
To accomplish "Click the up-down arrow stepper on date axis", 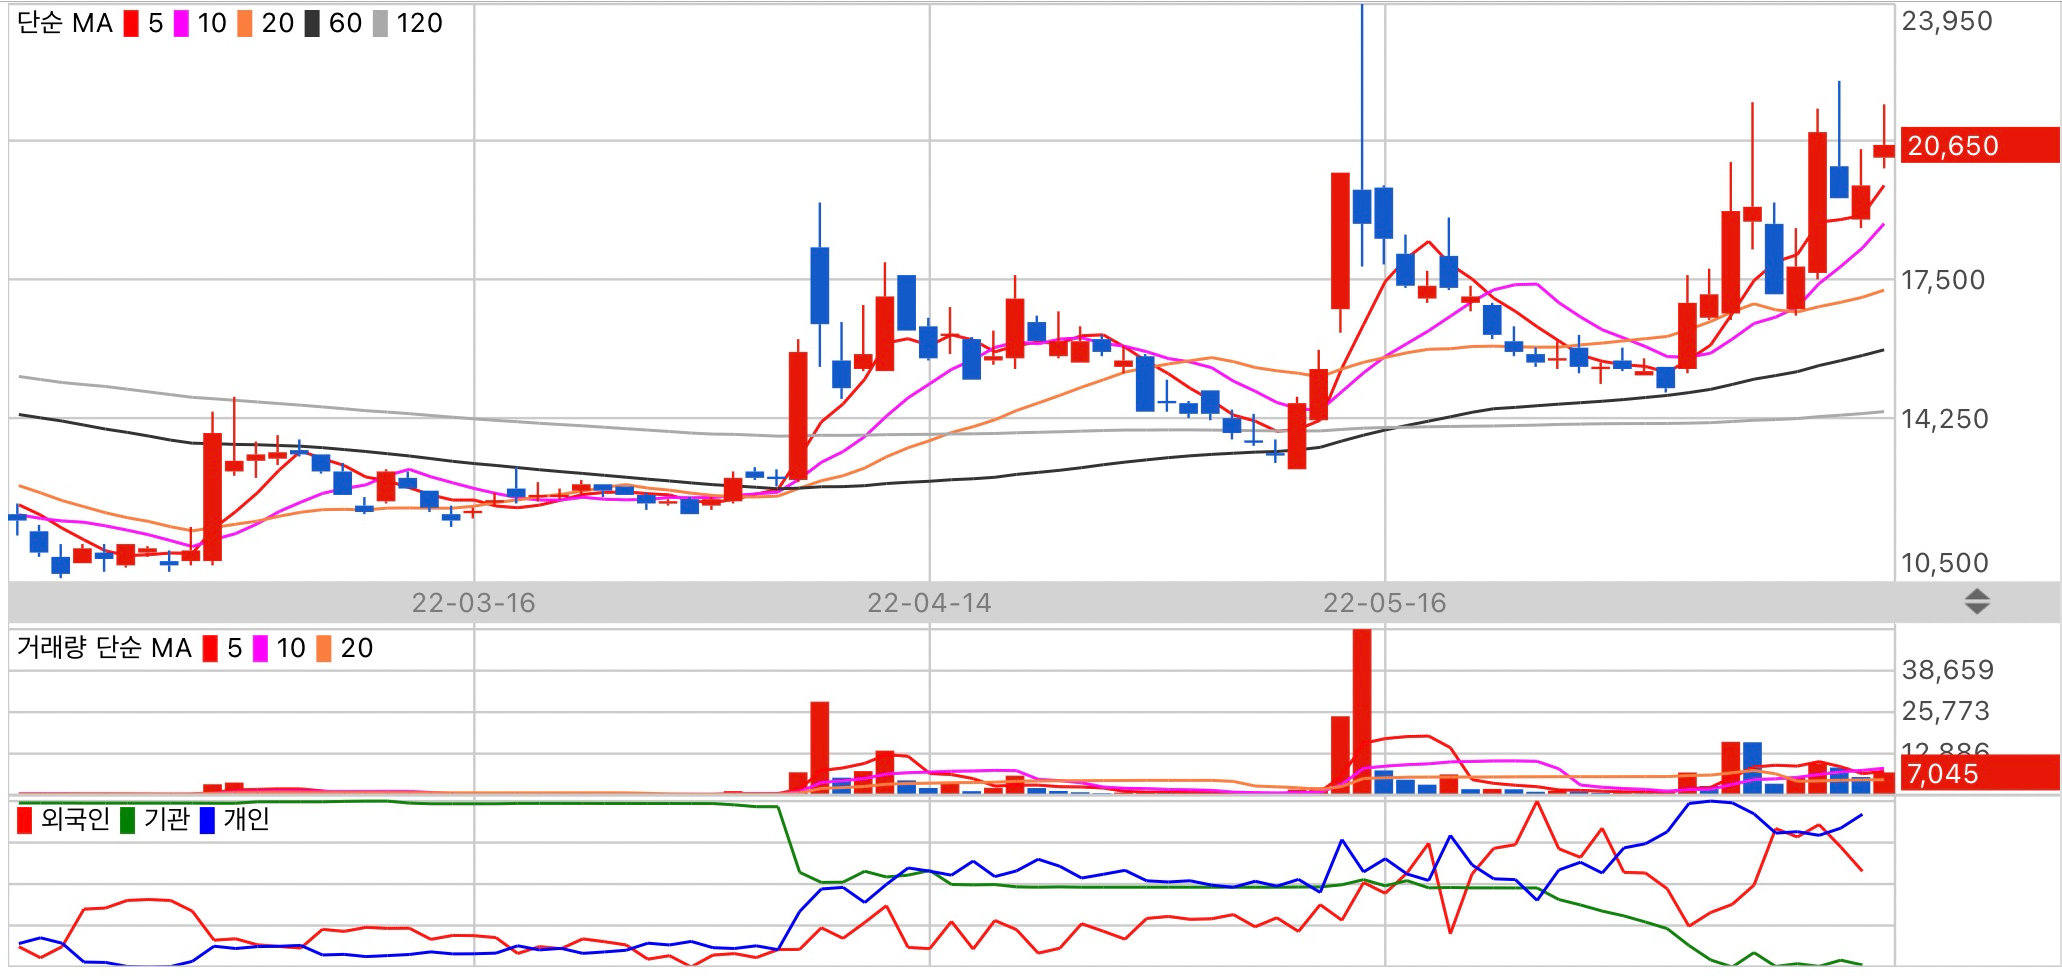I will pyautogui.click(x=1977, y=602).
